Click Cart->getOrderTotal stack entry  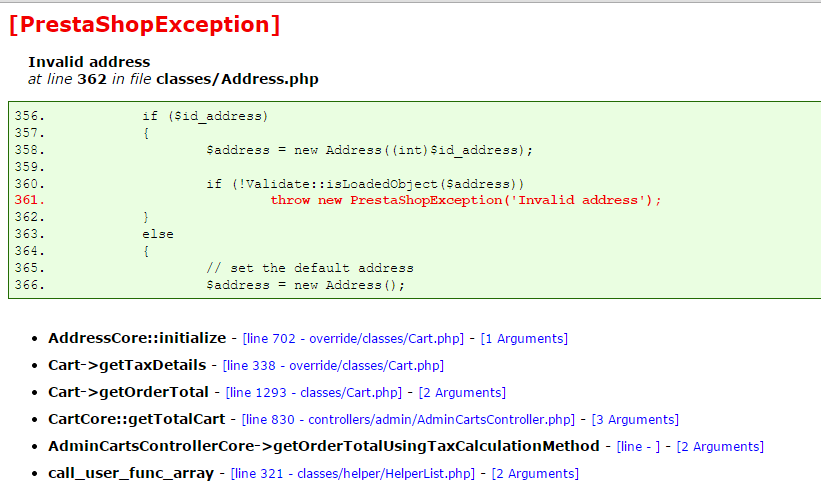coord(128,392)
